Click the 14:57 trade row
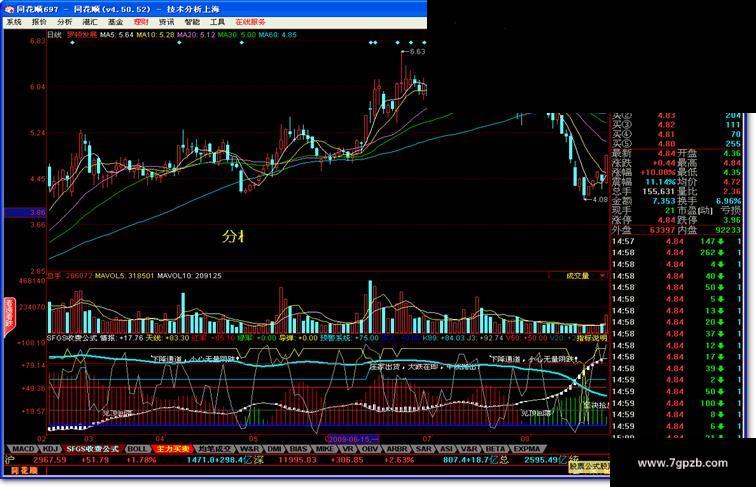Image resolution: width=756 pixels, height=487 pixels. [x=676, y=241]
